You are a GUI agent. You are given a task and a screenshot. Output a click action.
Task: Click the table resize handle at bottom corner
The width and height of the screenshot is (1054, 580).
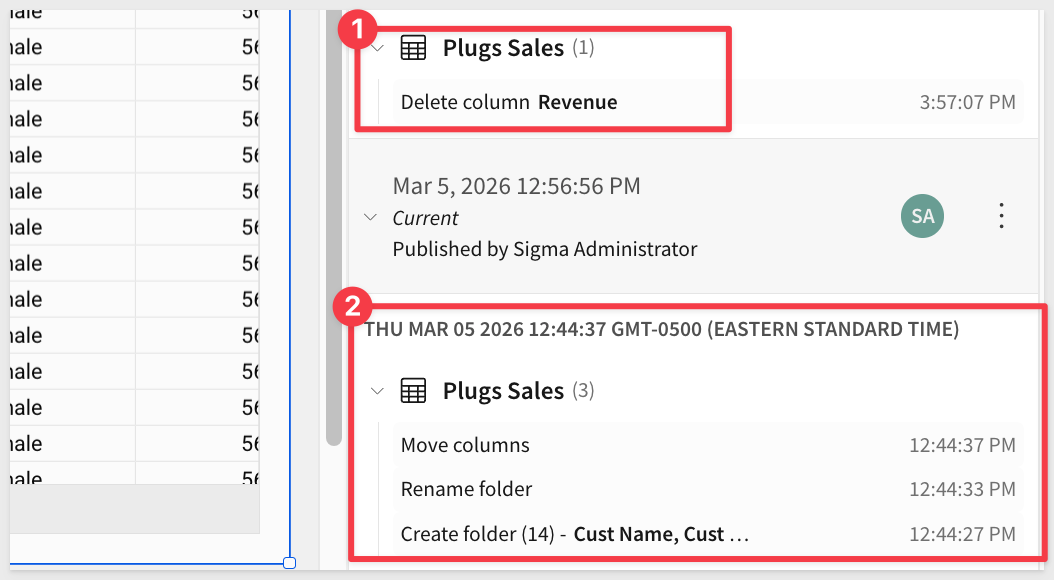click(289, 563)
